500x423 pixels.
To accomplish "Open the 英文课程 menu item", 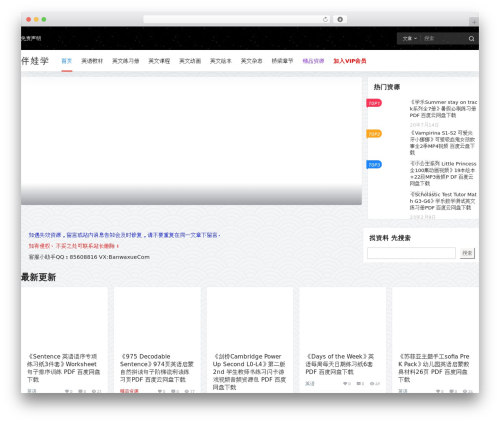I will (x=159, y=61).
